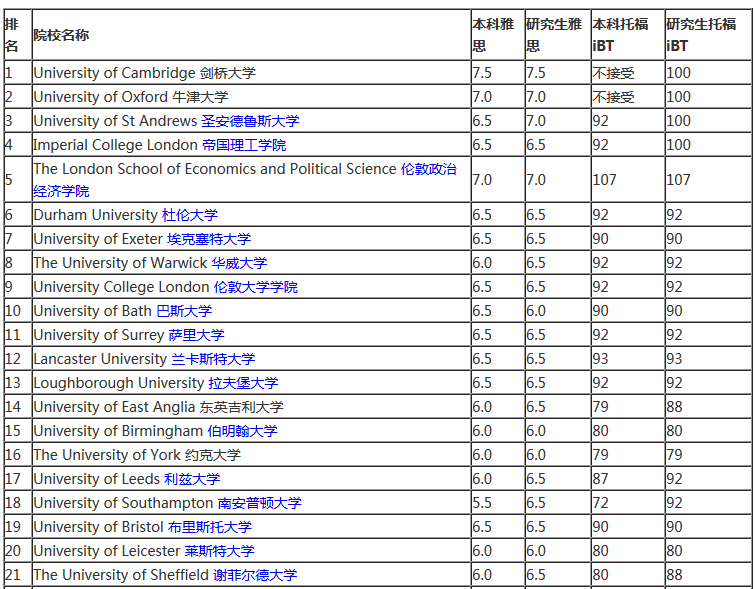Screen dimensions: 756x589
Task: Click the University of East Anglia name cell
Action: click(x=251, y=407)
